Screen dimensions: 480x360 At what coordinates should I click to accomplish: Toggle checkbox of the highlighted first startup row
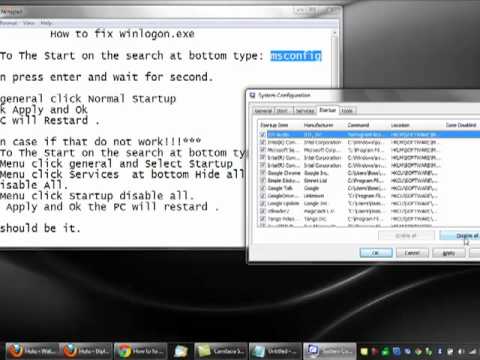[263, 134]
